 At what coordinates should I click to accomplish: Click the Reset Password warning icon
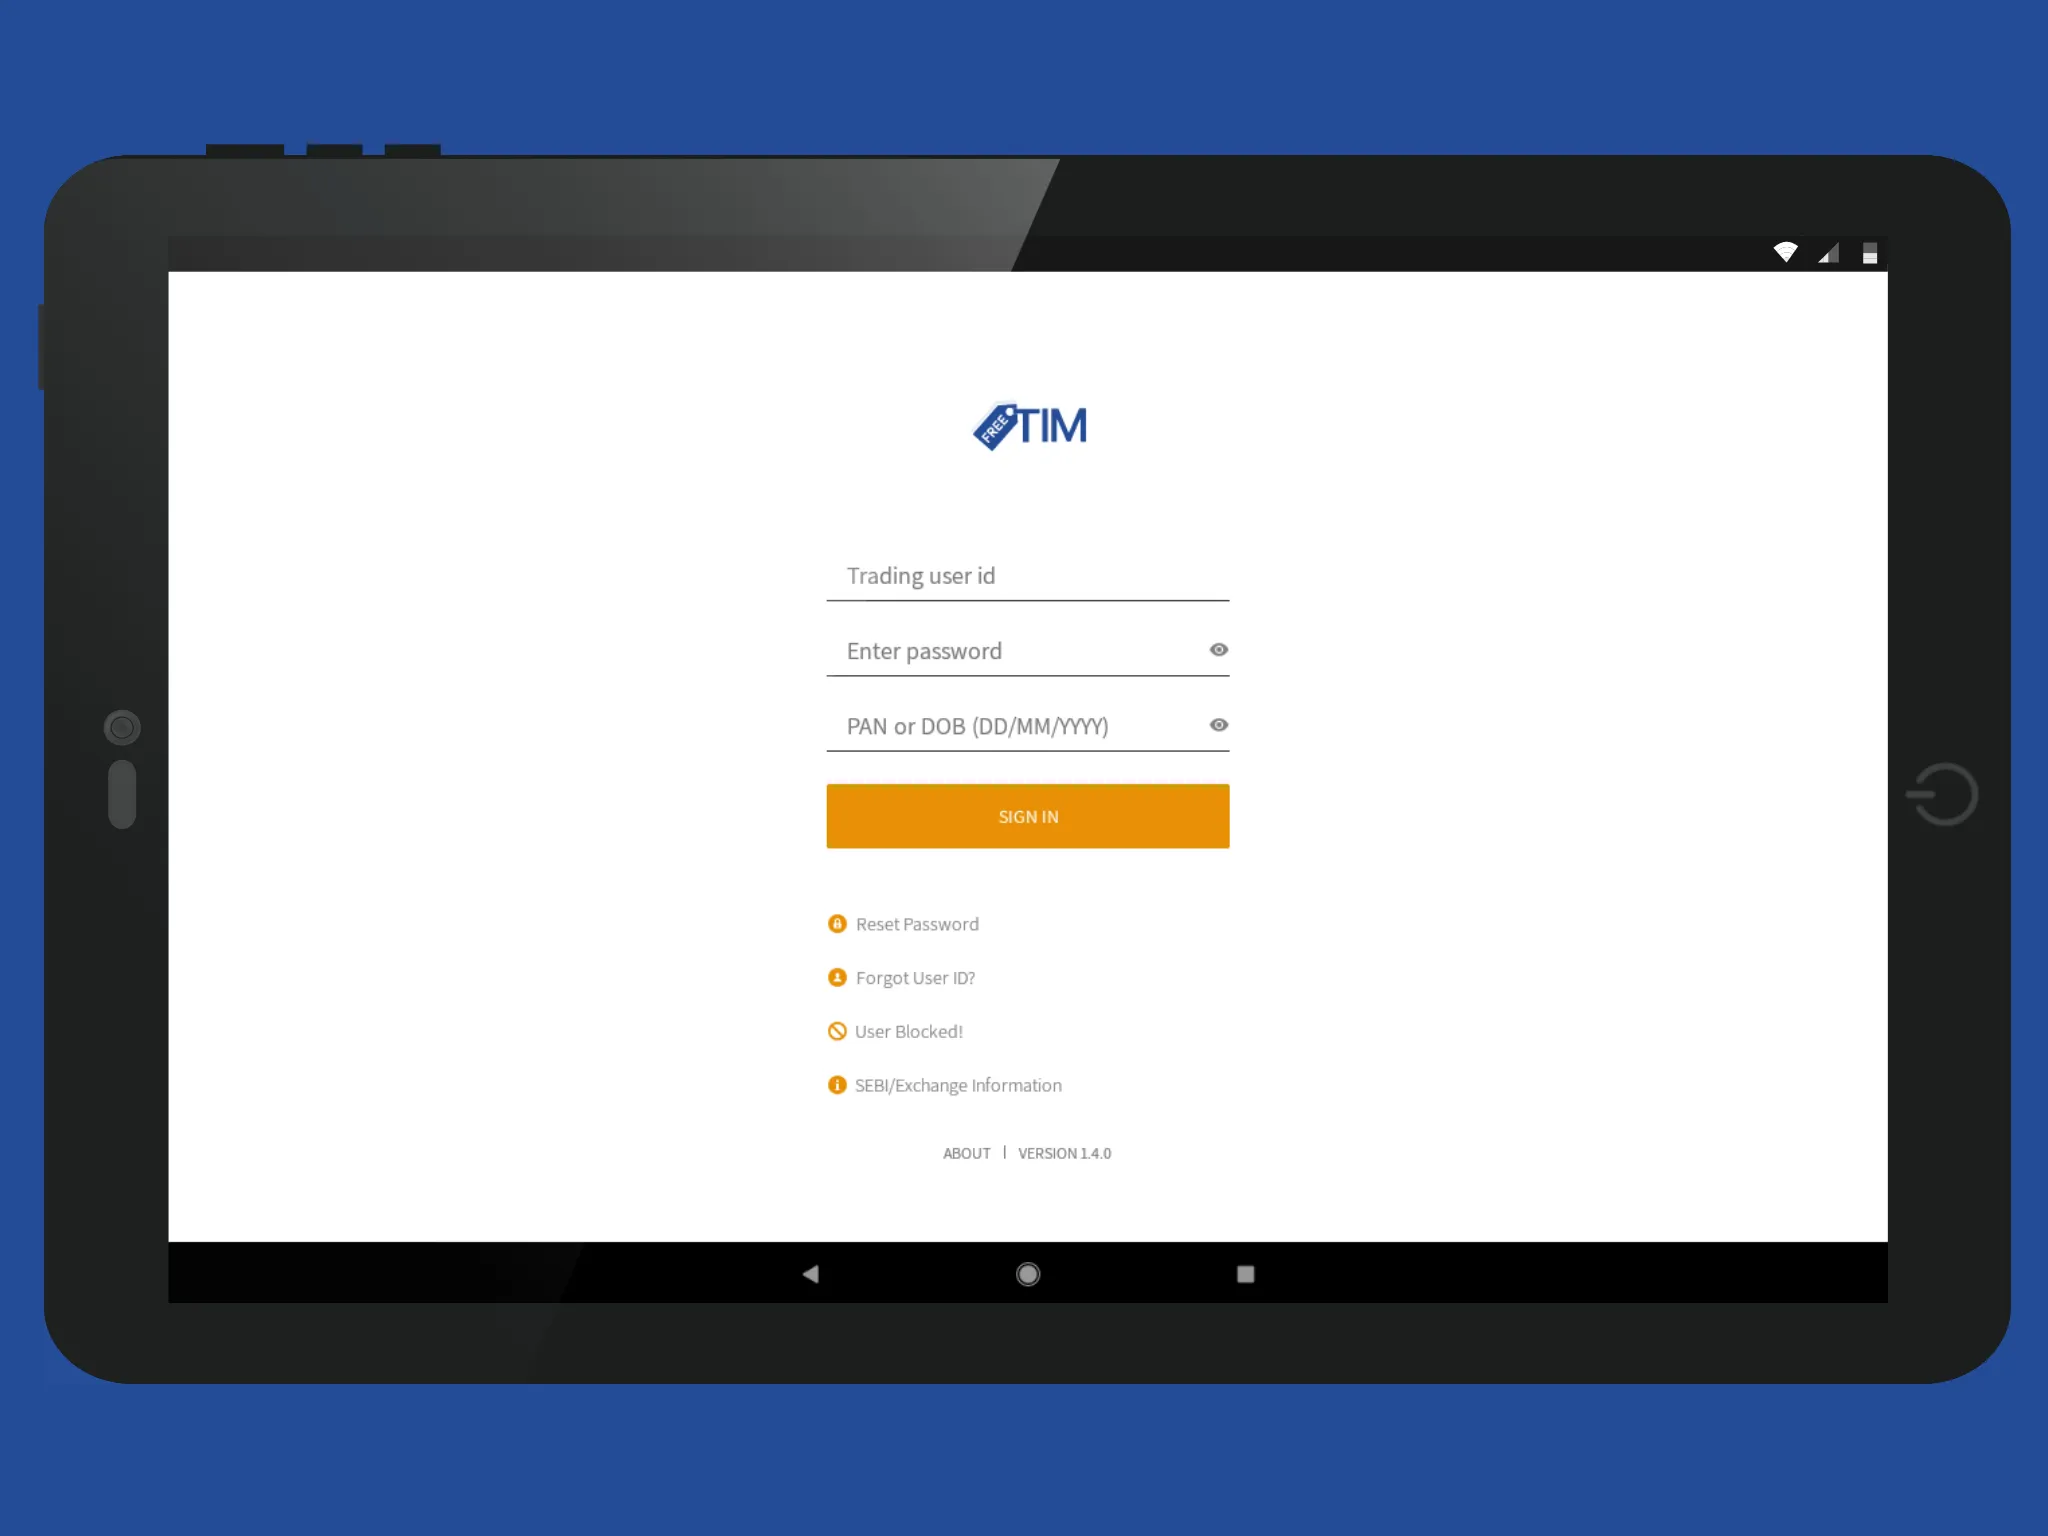(837, 923)
